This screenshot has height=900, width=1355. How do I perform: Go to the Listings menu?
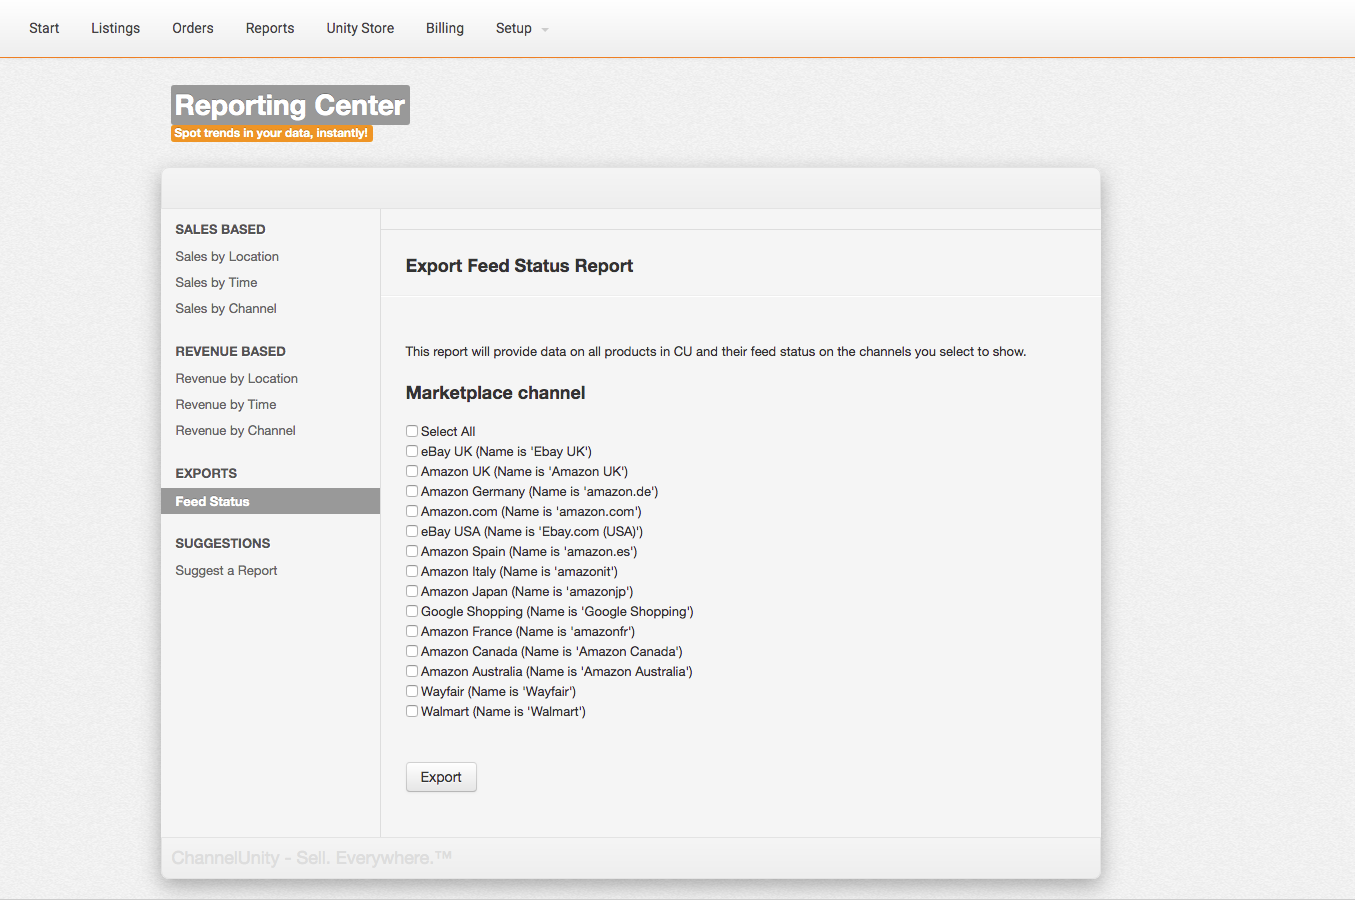[115, 28]
